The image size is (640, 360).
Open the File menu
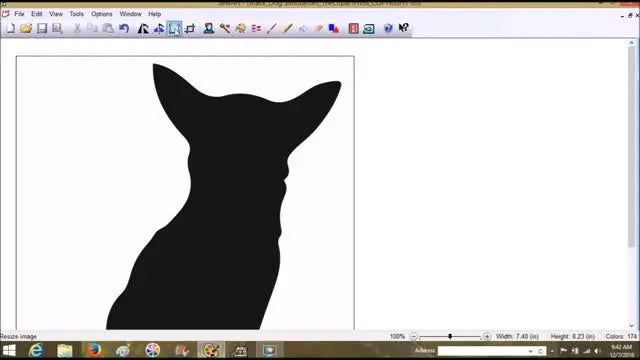pos(19,14)
